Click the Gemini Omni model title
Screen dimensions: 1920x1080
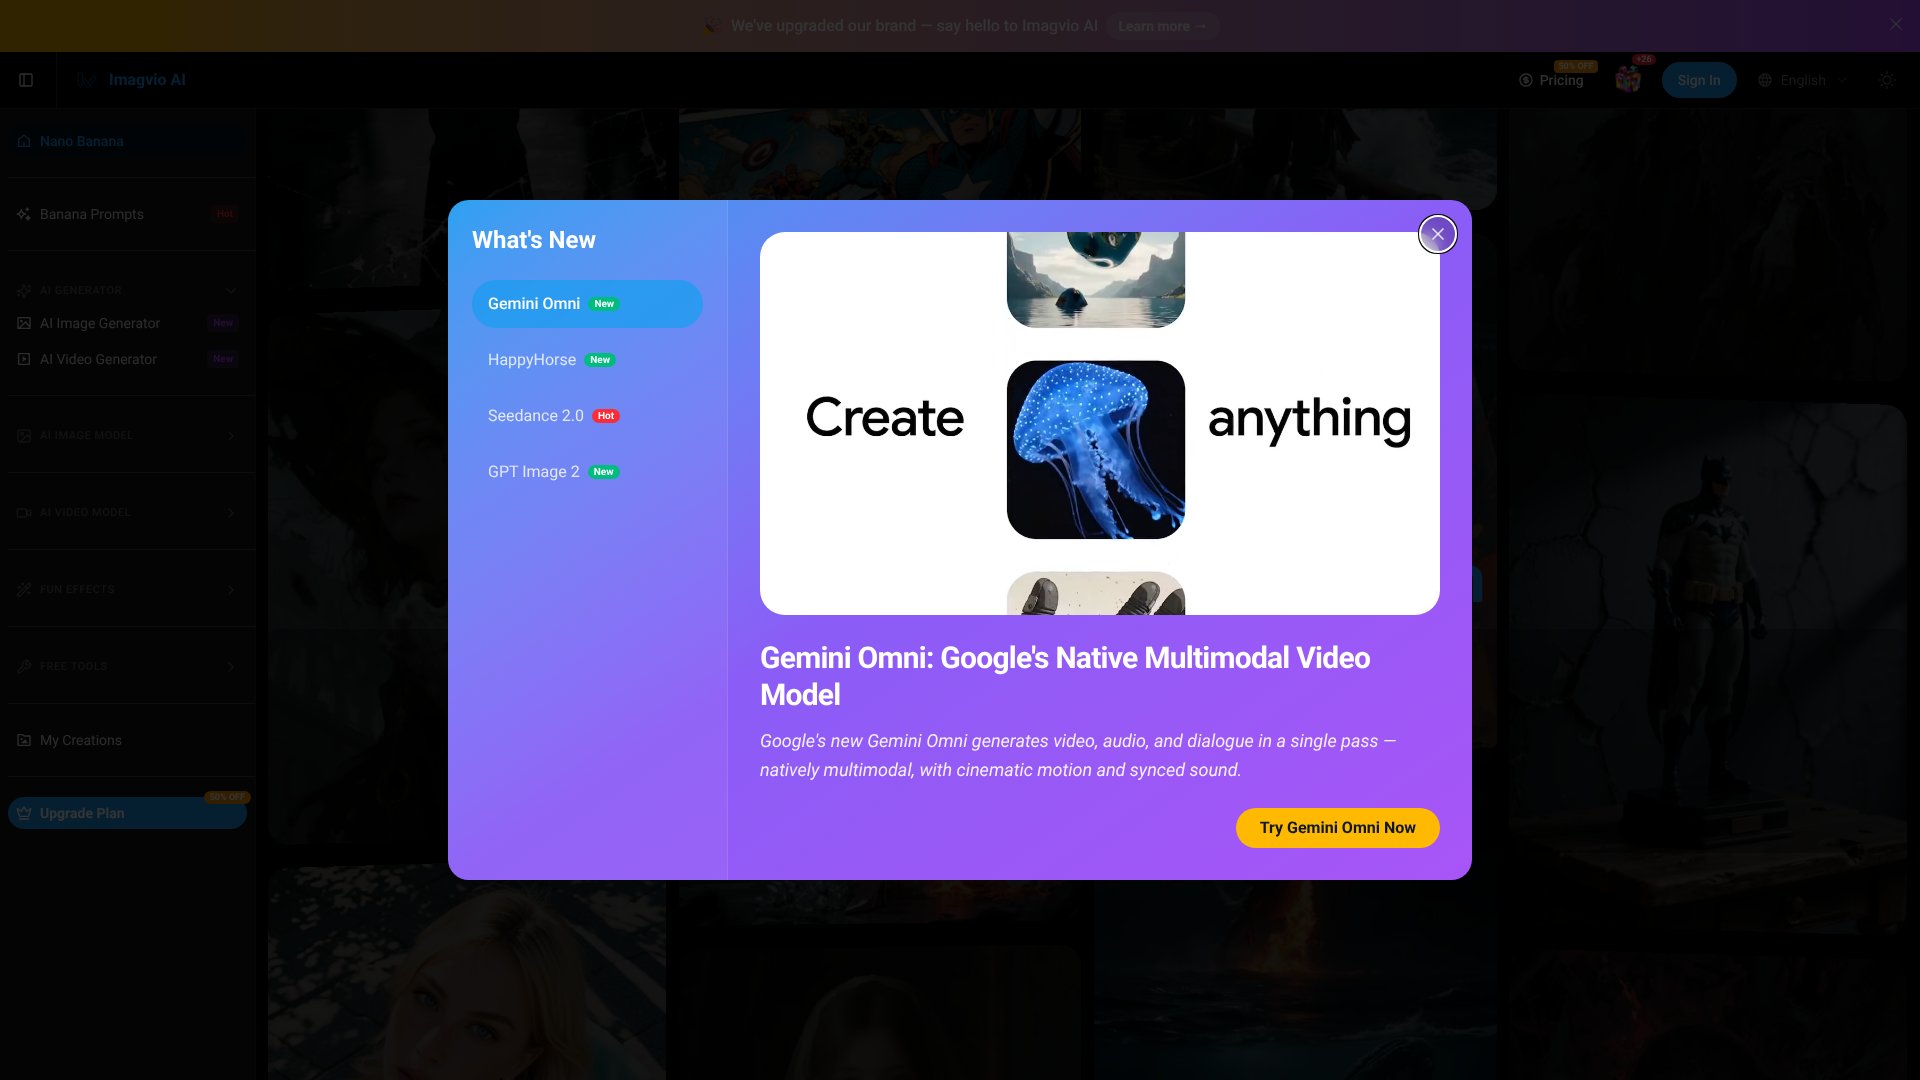1065,676
